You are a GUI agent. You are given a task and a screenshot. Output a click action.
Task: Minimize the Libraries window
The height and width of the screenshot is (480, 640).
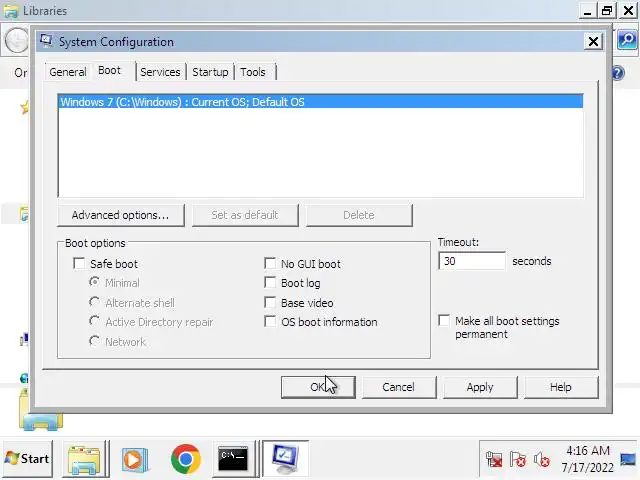588,10
